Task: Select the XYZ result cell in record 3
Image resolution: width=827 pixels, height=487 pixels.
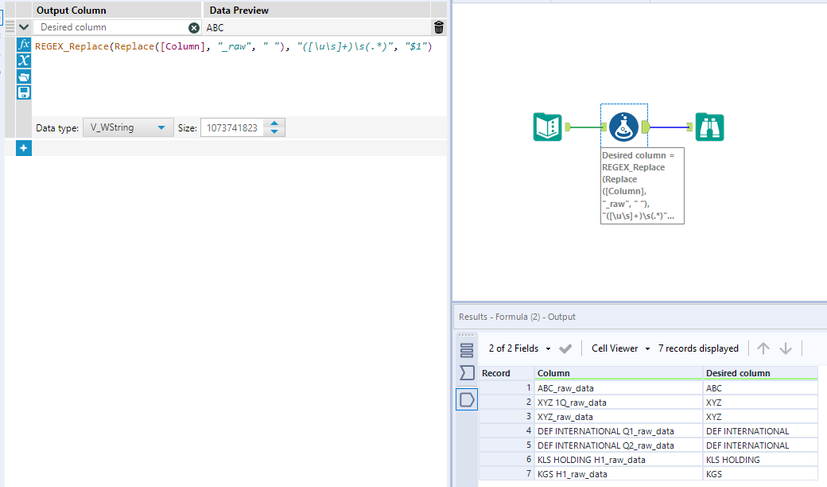Action: click(x=760, y=417)
